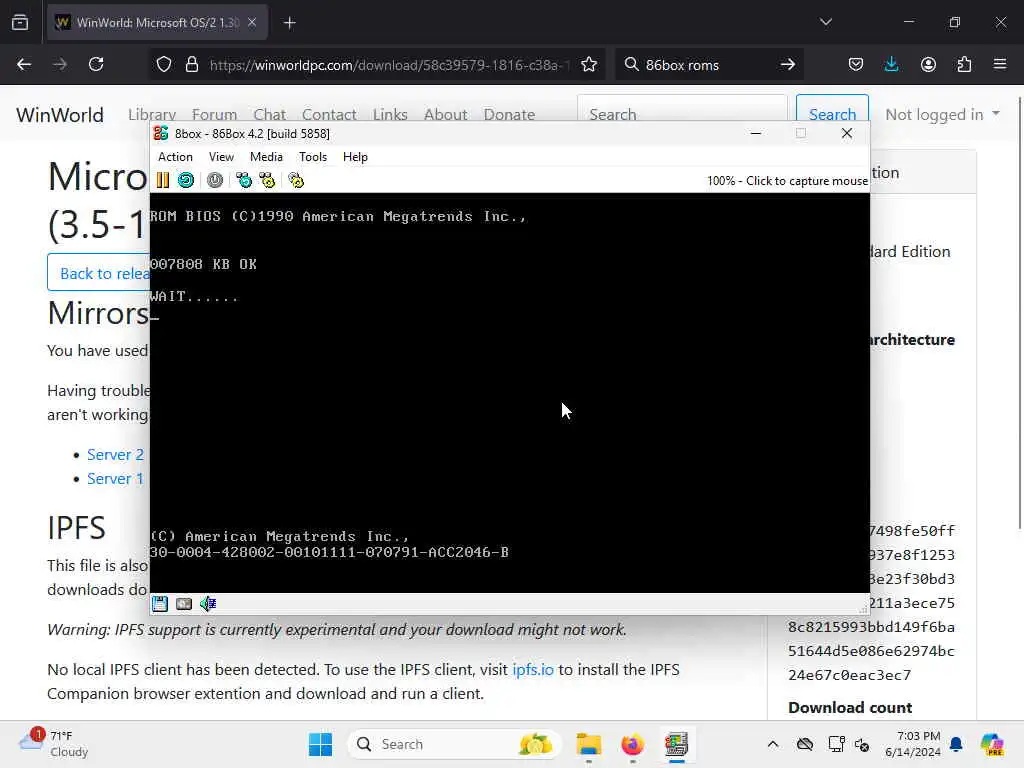
Task: Click the Firefox URL address field
Action: point(389,65)
